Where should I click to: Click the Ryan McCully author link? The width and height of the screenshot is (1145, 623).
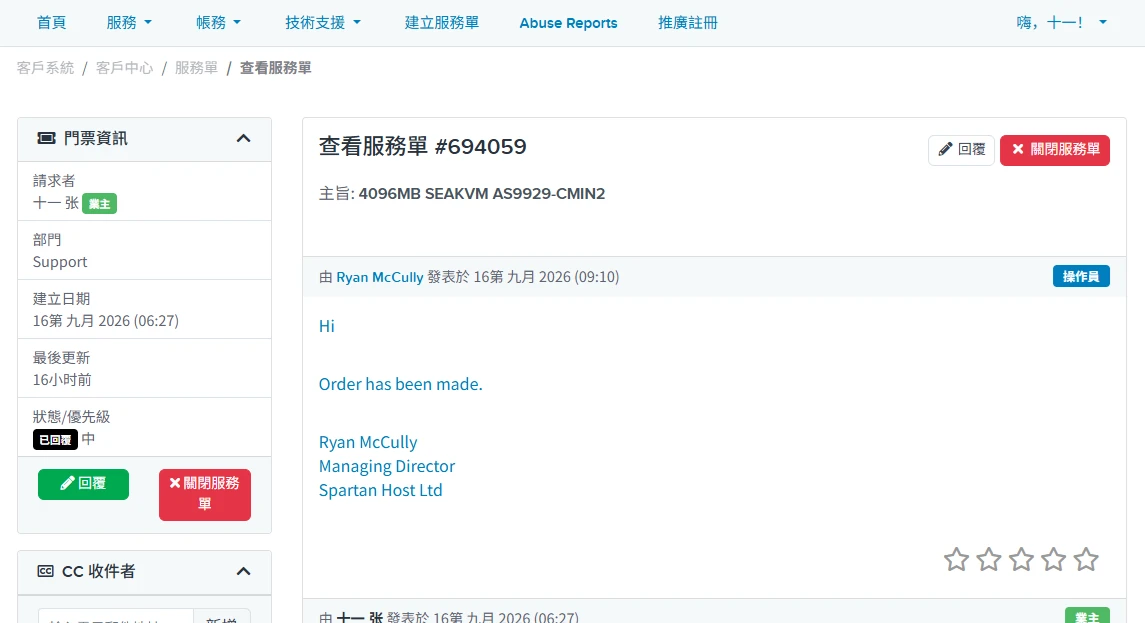(x=380, y=277)
